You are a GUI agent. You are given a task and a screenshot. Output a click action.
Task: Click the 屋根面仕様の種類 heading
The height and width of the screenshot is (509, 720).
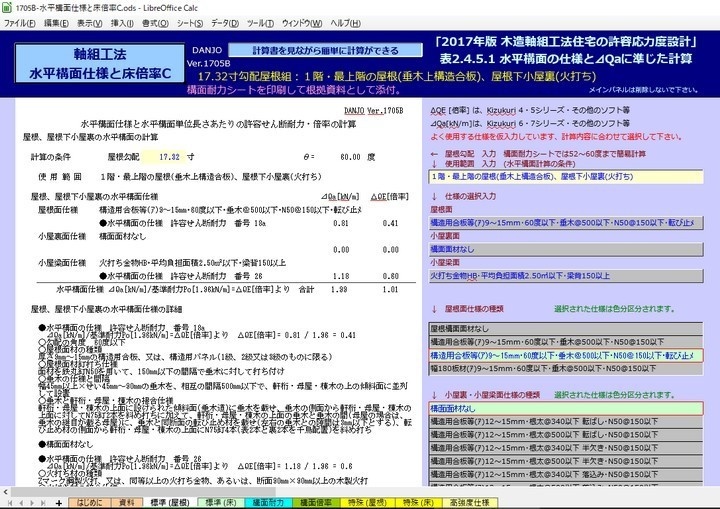click(x=474, y=309)
